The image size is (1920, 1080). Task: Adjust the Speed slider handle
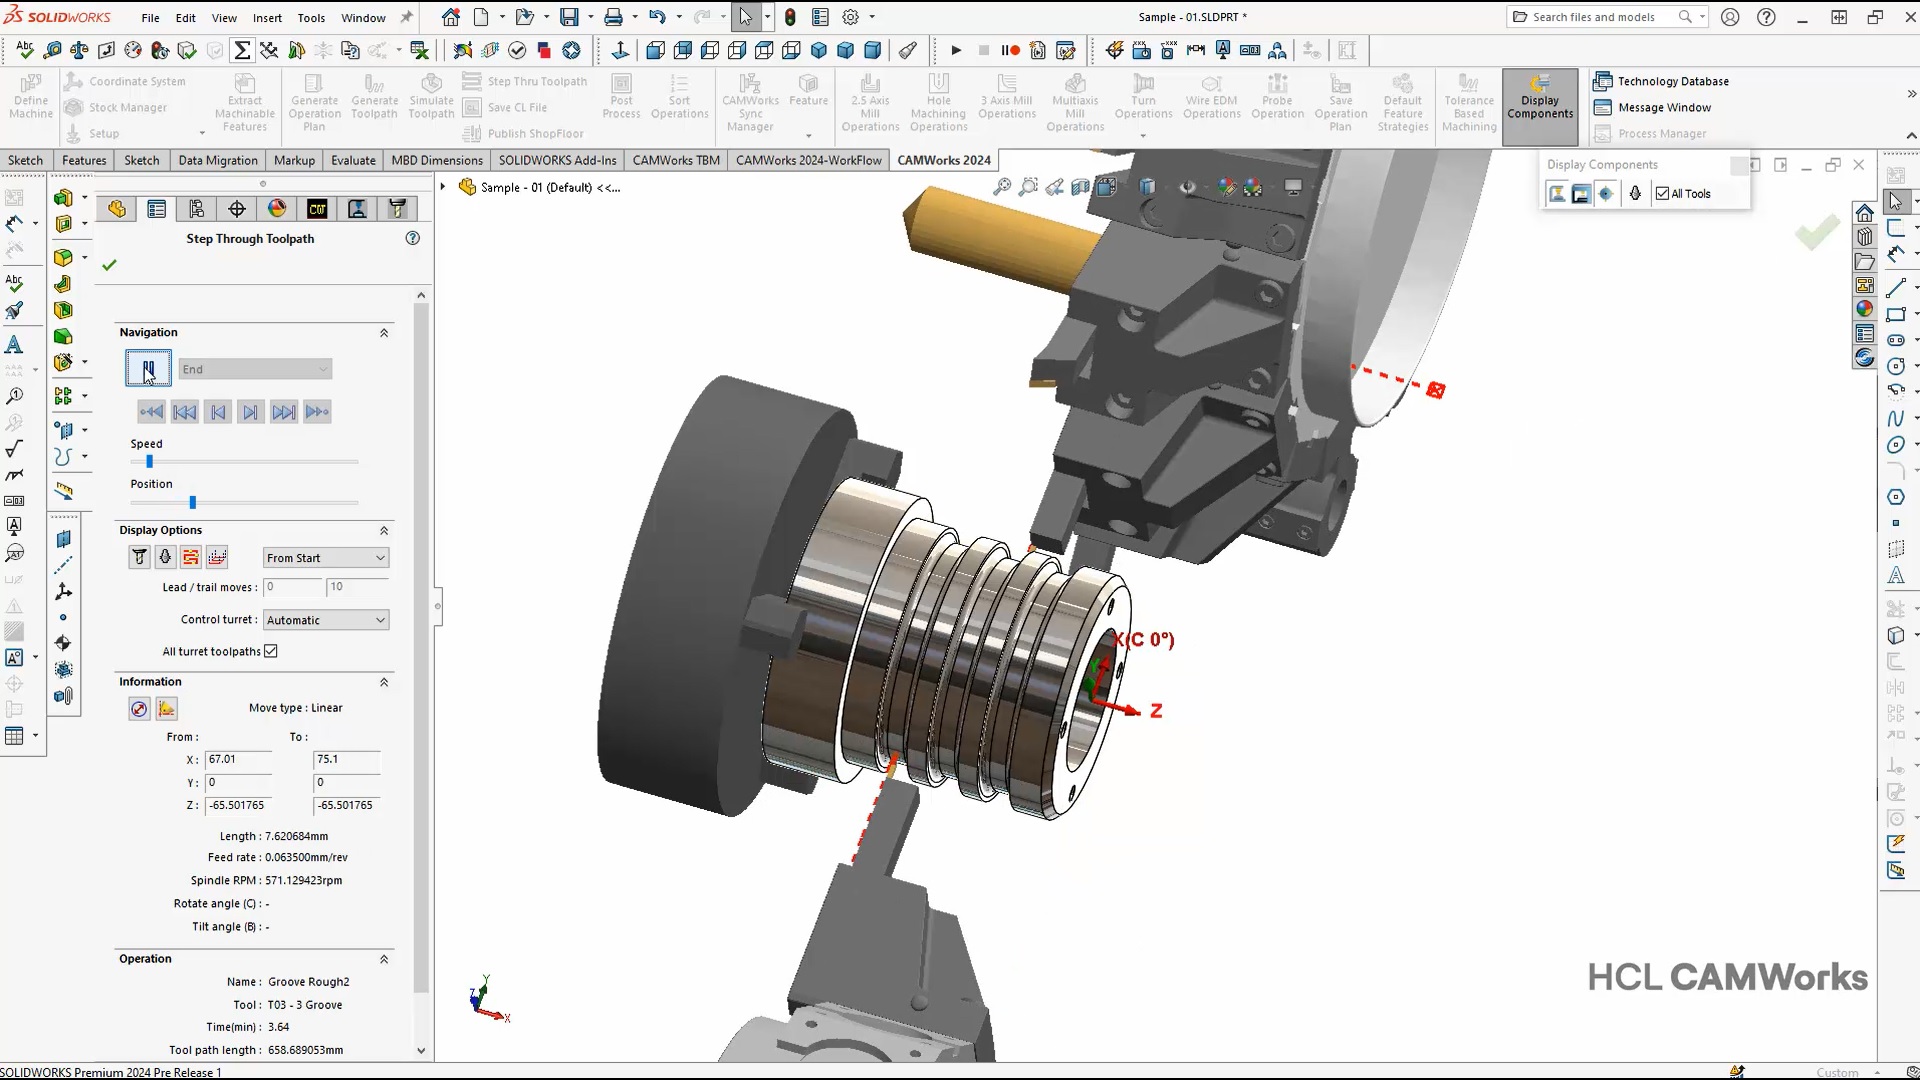tap(150, 462)
